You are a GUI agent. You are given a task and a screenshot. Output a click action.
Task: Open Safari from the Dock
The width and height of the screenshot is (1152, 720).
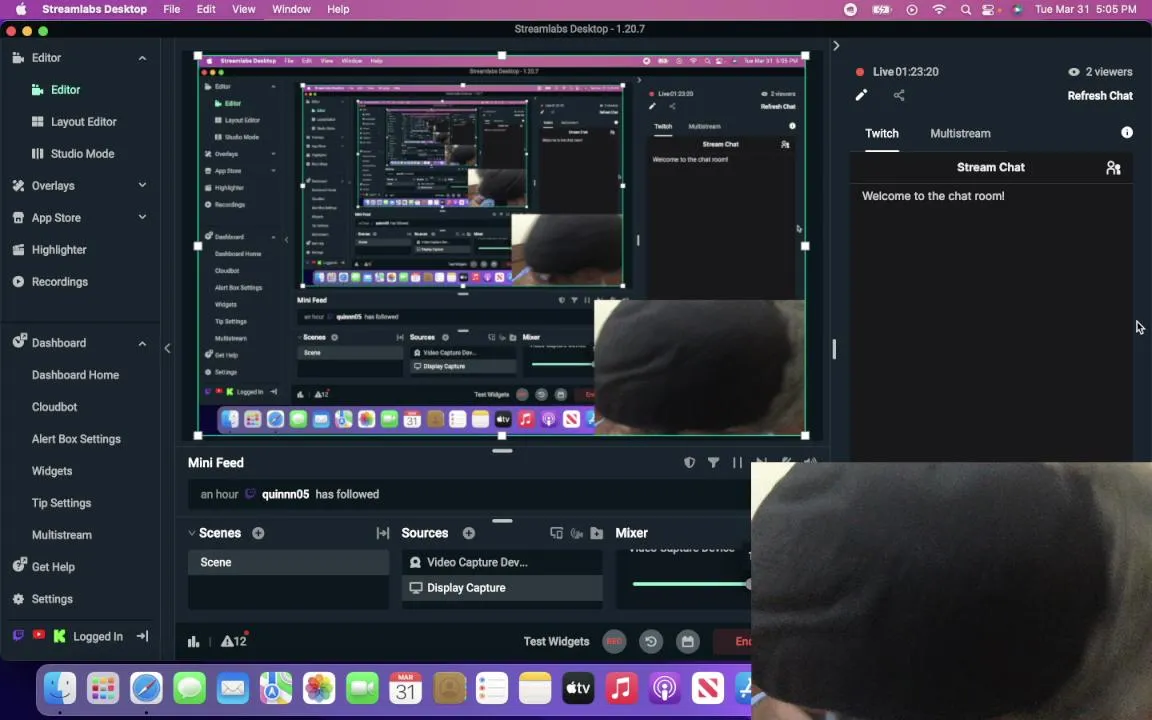click(146, 688)
